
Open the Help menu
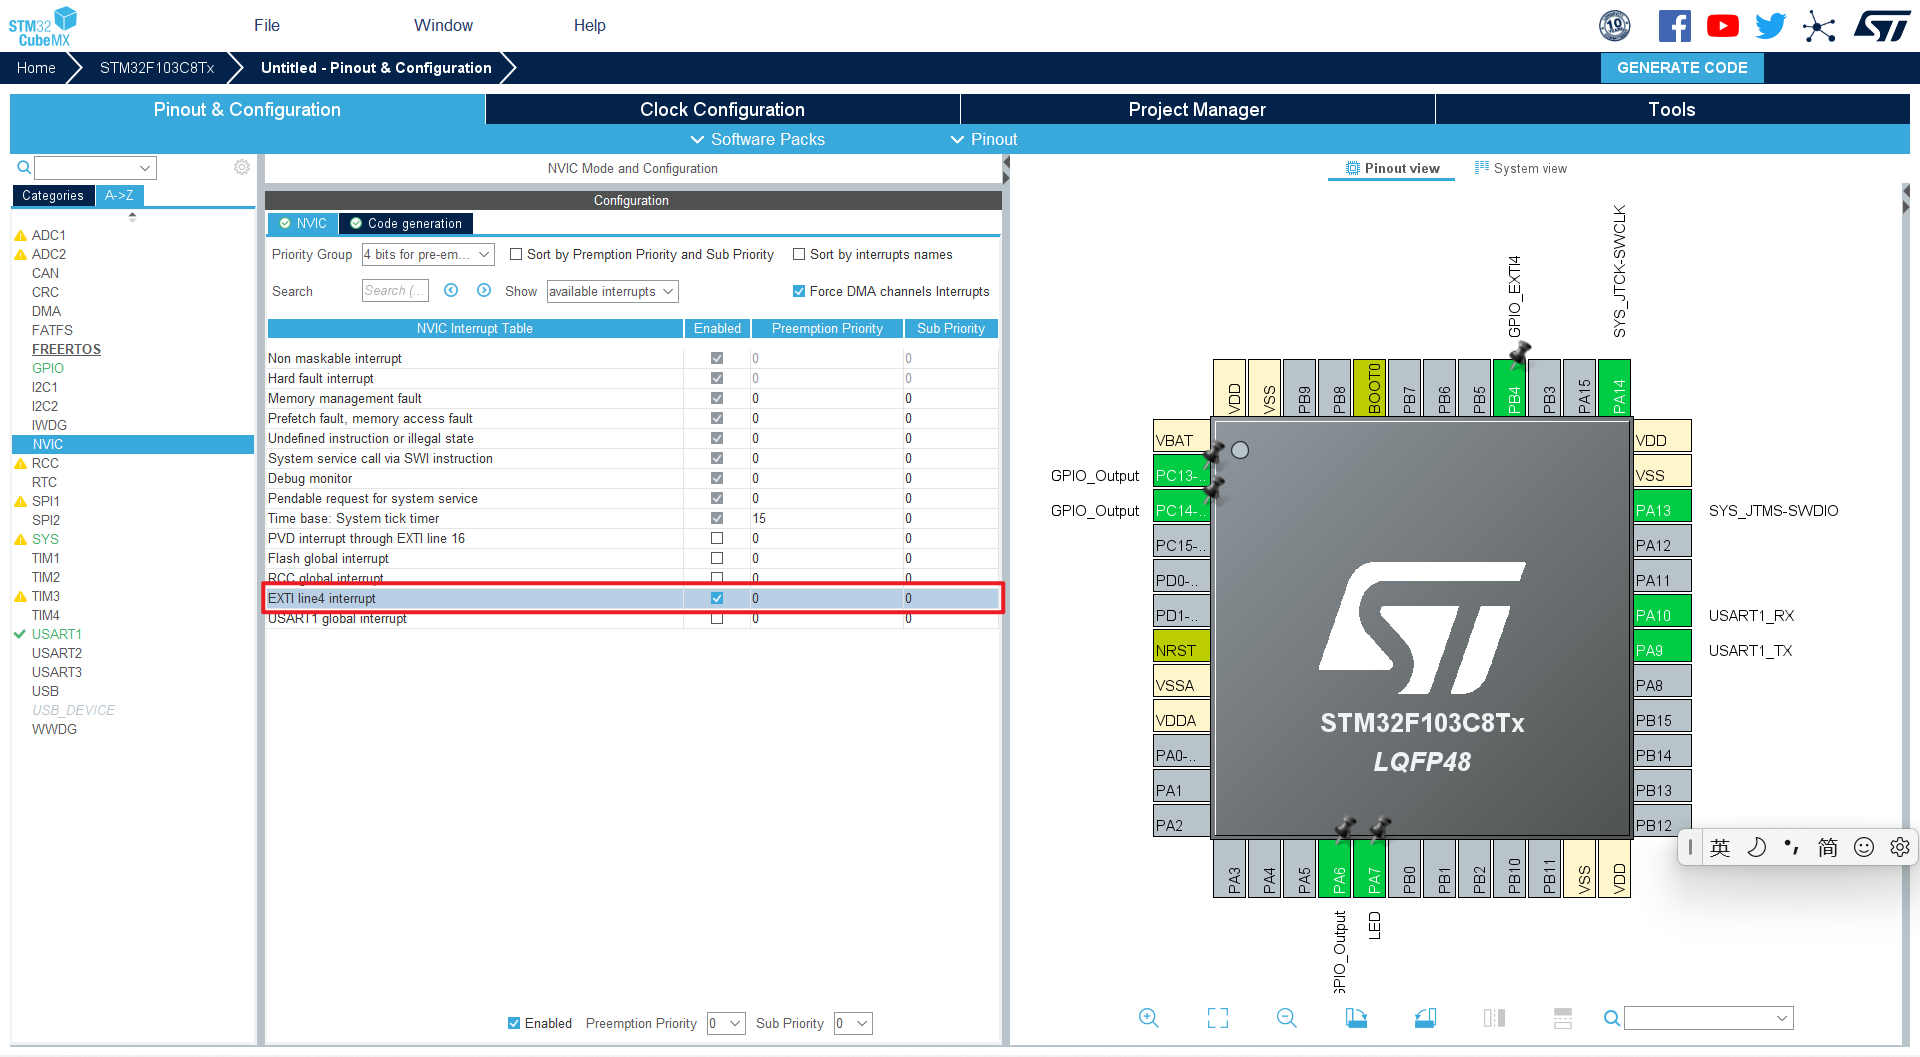[590, 25]
